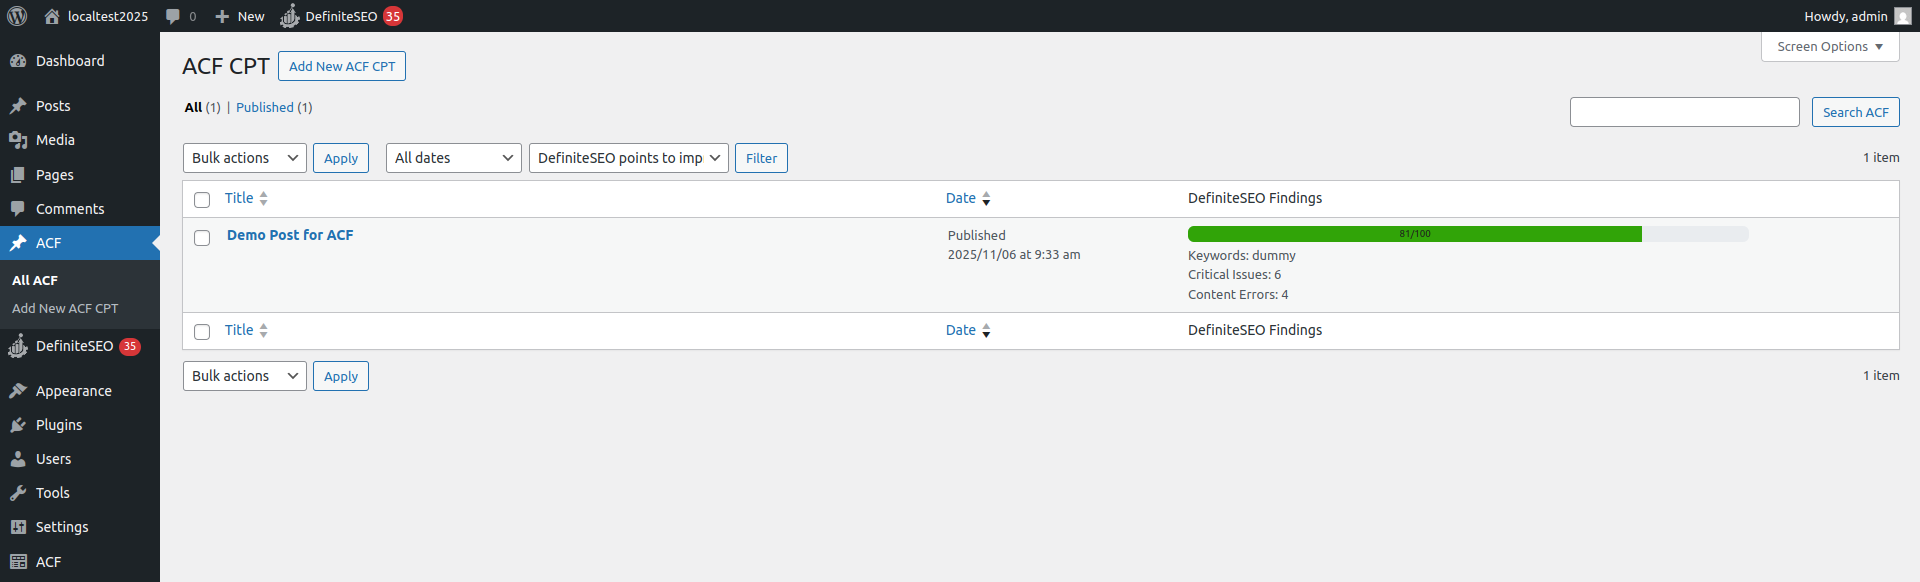Viewport: 1920px width, 582px height.
Task: Click sort arrows beside bottom Date header
Action: [986, 331]
